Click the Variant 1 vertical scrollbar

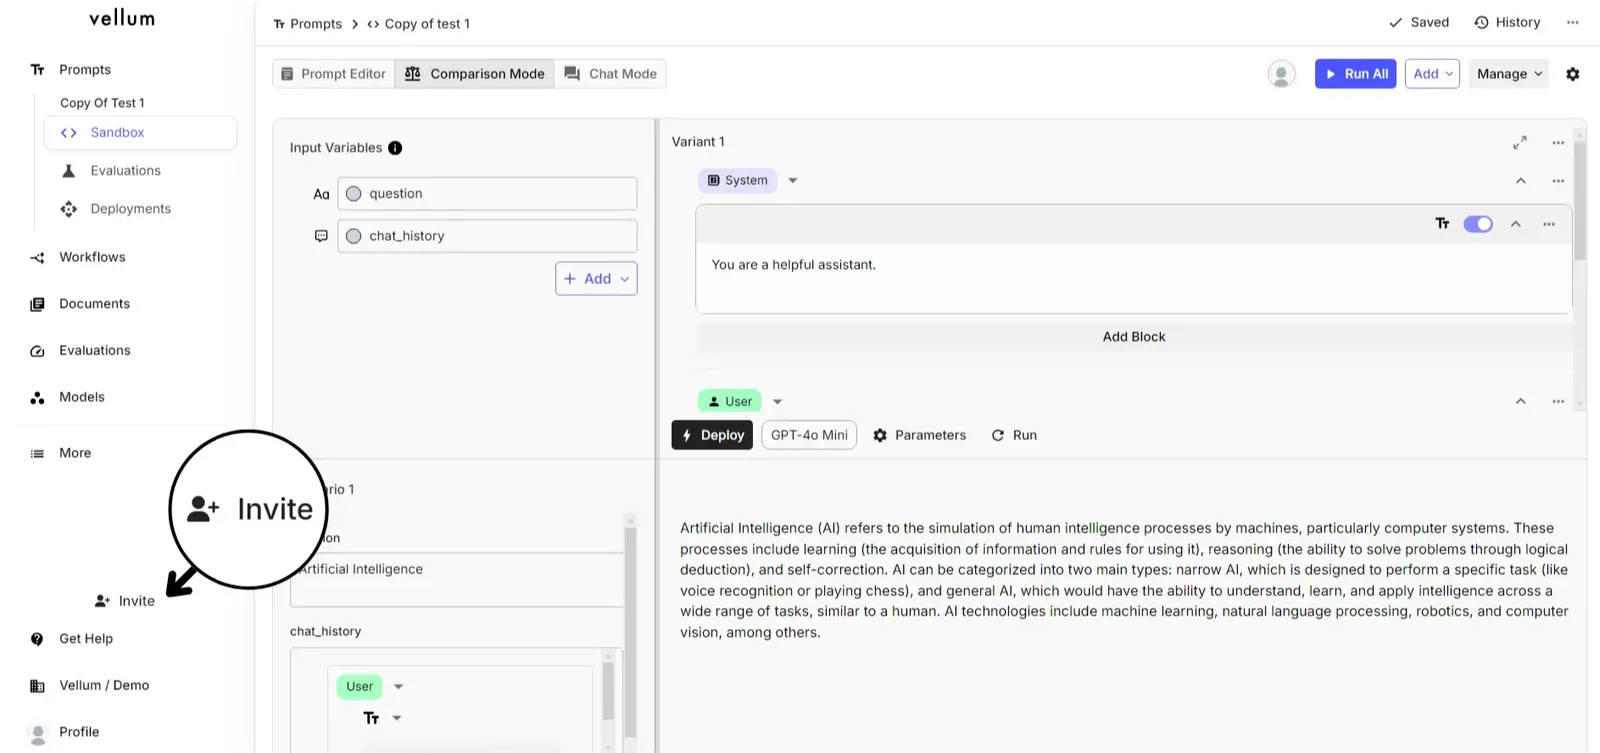tap(1580, 200)
